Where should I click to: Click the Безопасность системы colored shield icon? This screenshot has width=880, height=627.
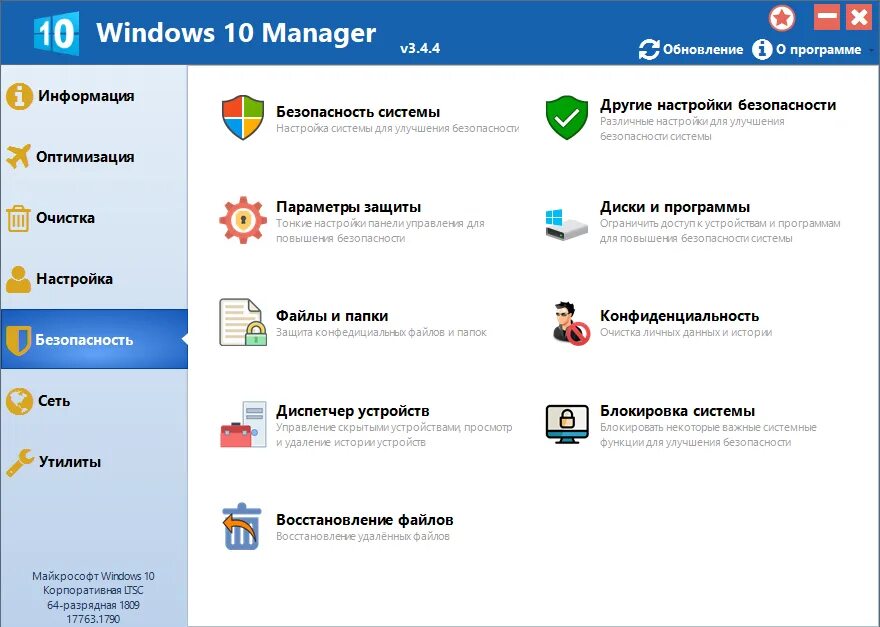242,117
